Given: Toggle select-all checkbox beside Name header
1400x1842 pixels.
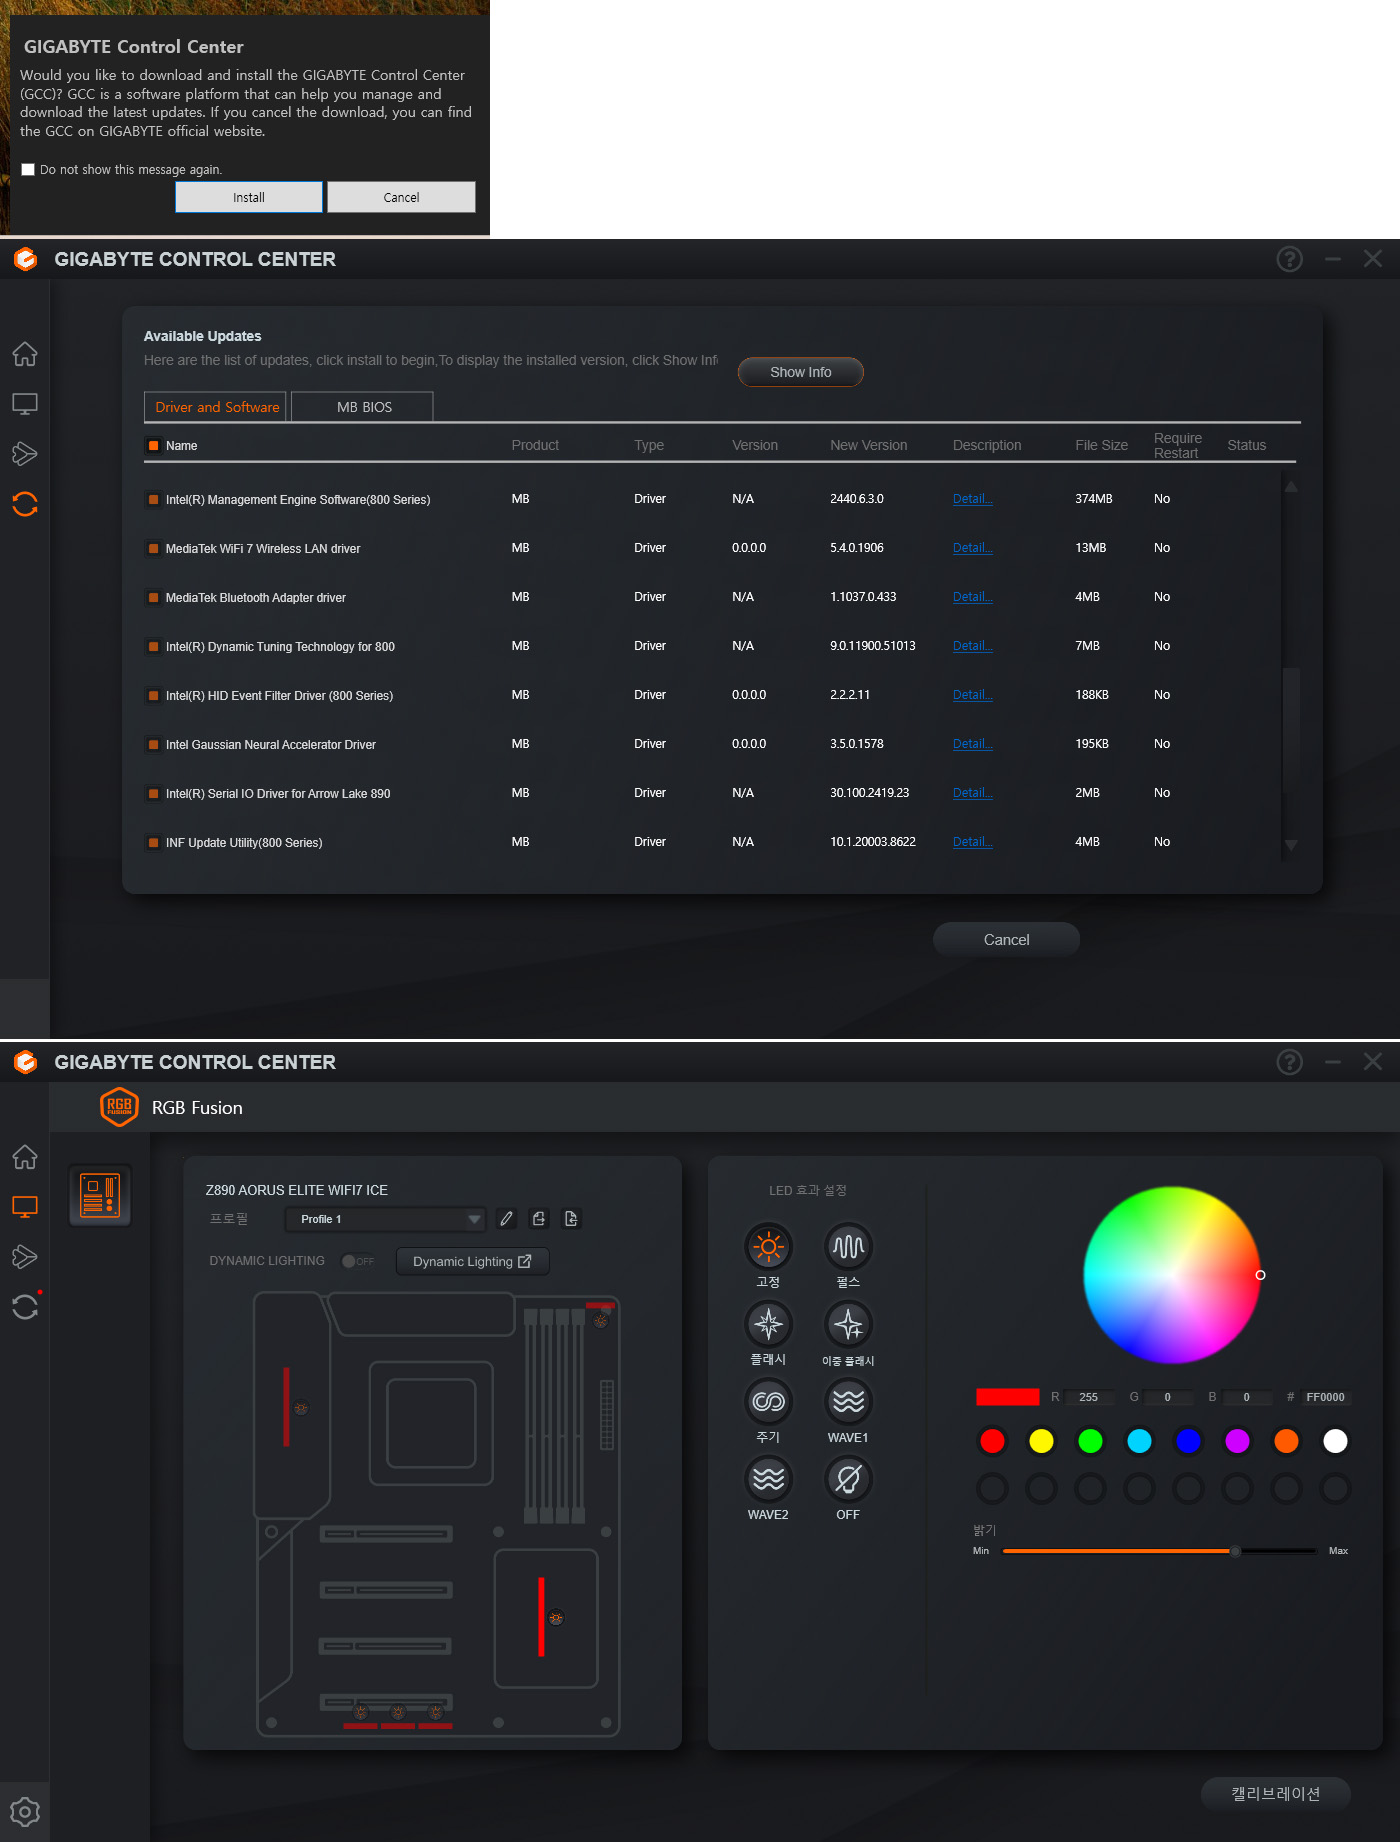Looking at the screenshot, I should point(153,446).
